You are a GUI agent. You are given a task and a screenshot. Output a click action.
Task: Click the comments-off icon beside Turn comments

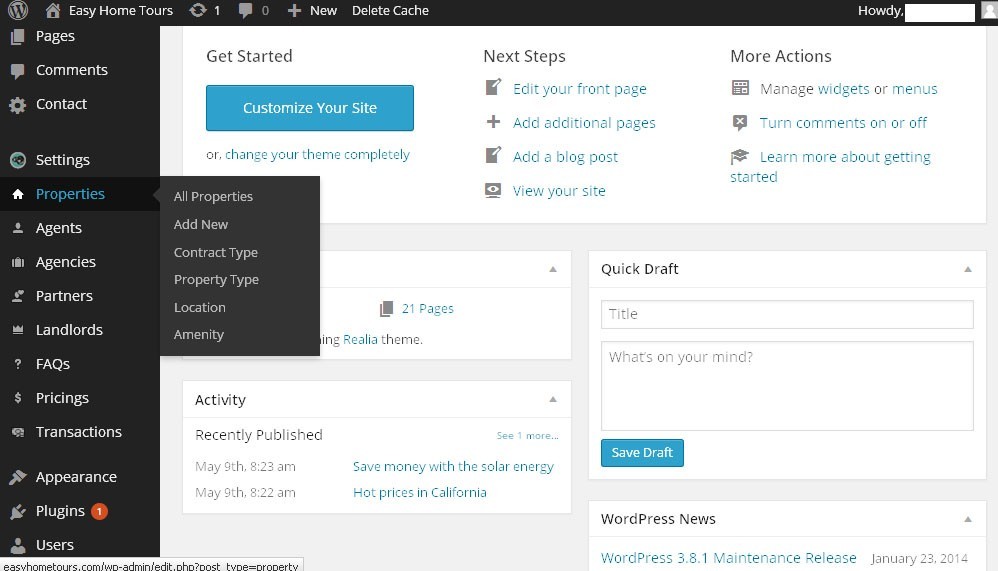[740, 122]
